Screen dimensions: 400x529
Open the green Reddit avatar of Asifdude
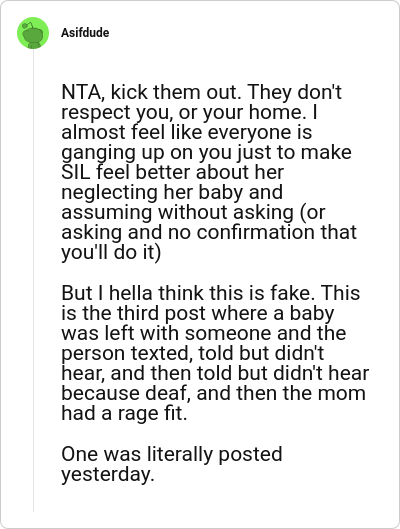pos(33,33)
